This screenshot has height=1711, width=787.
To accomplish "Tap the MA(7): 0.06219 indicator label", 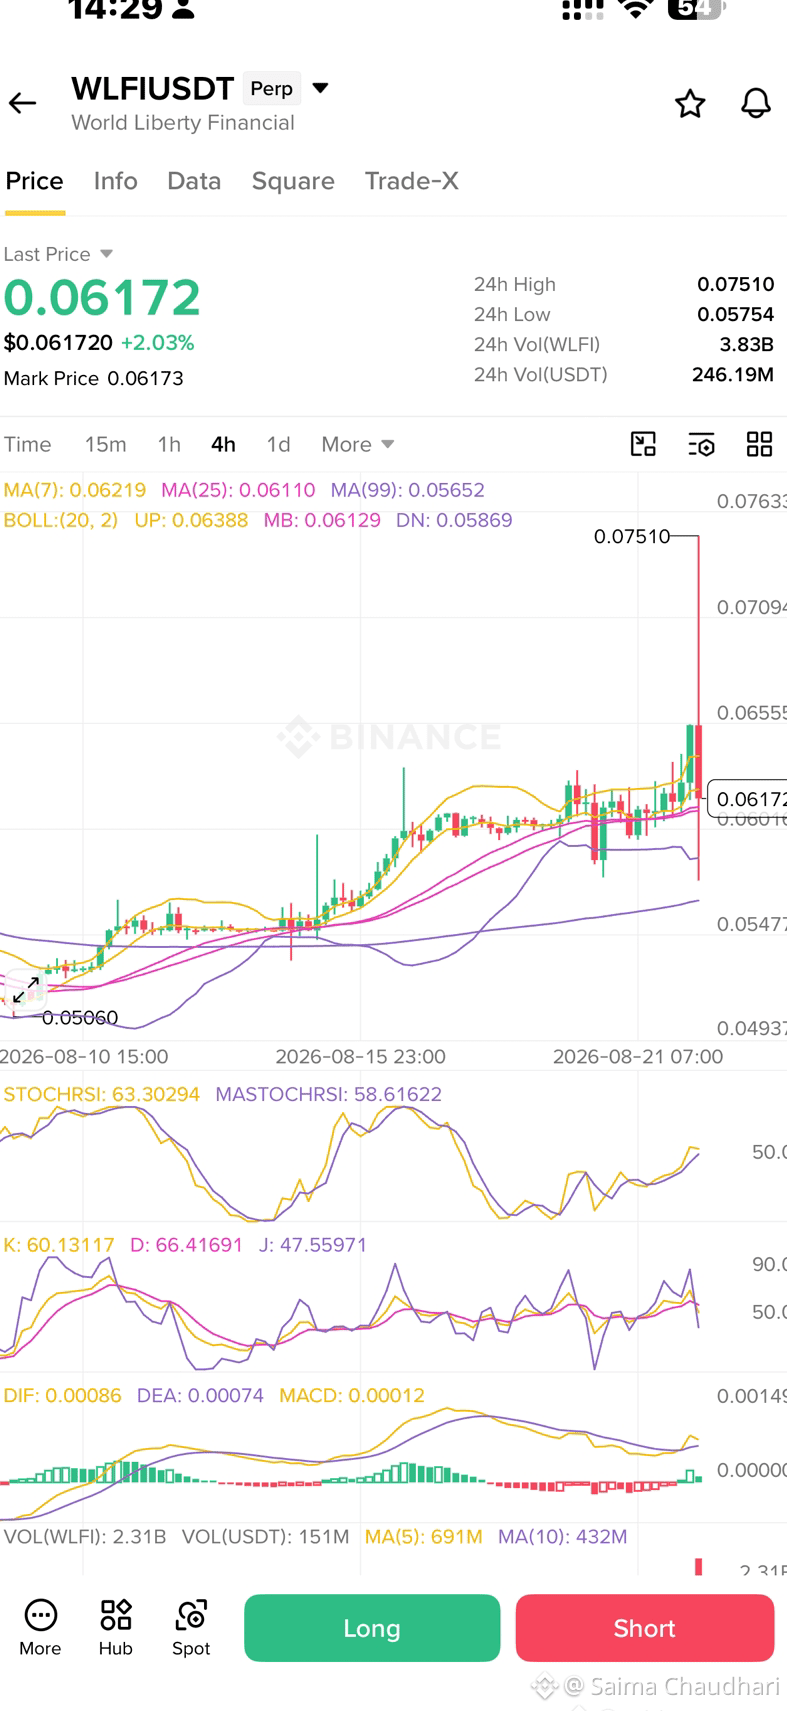I will pyautogui.click(x=75, y=490).
